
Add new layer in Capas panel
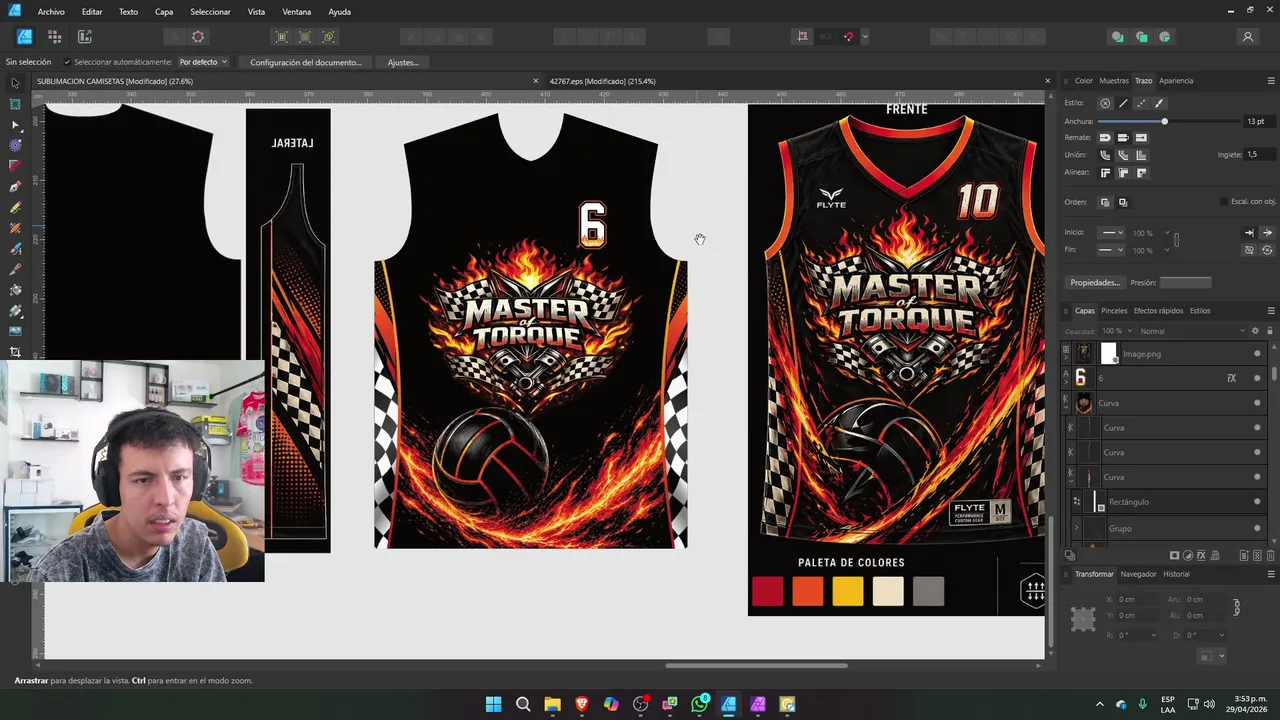click(x=1244, y=555)
